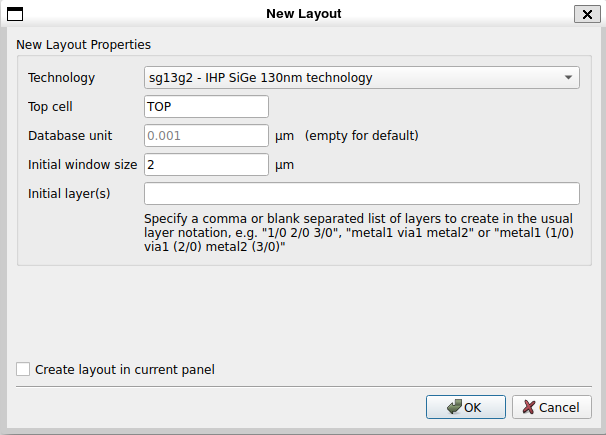Click the green checkmark icon on OK
Image resolution: width=606 pixels, height=435 pixels.
point(454,407)
